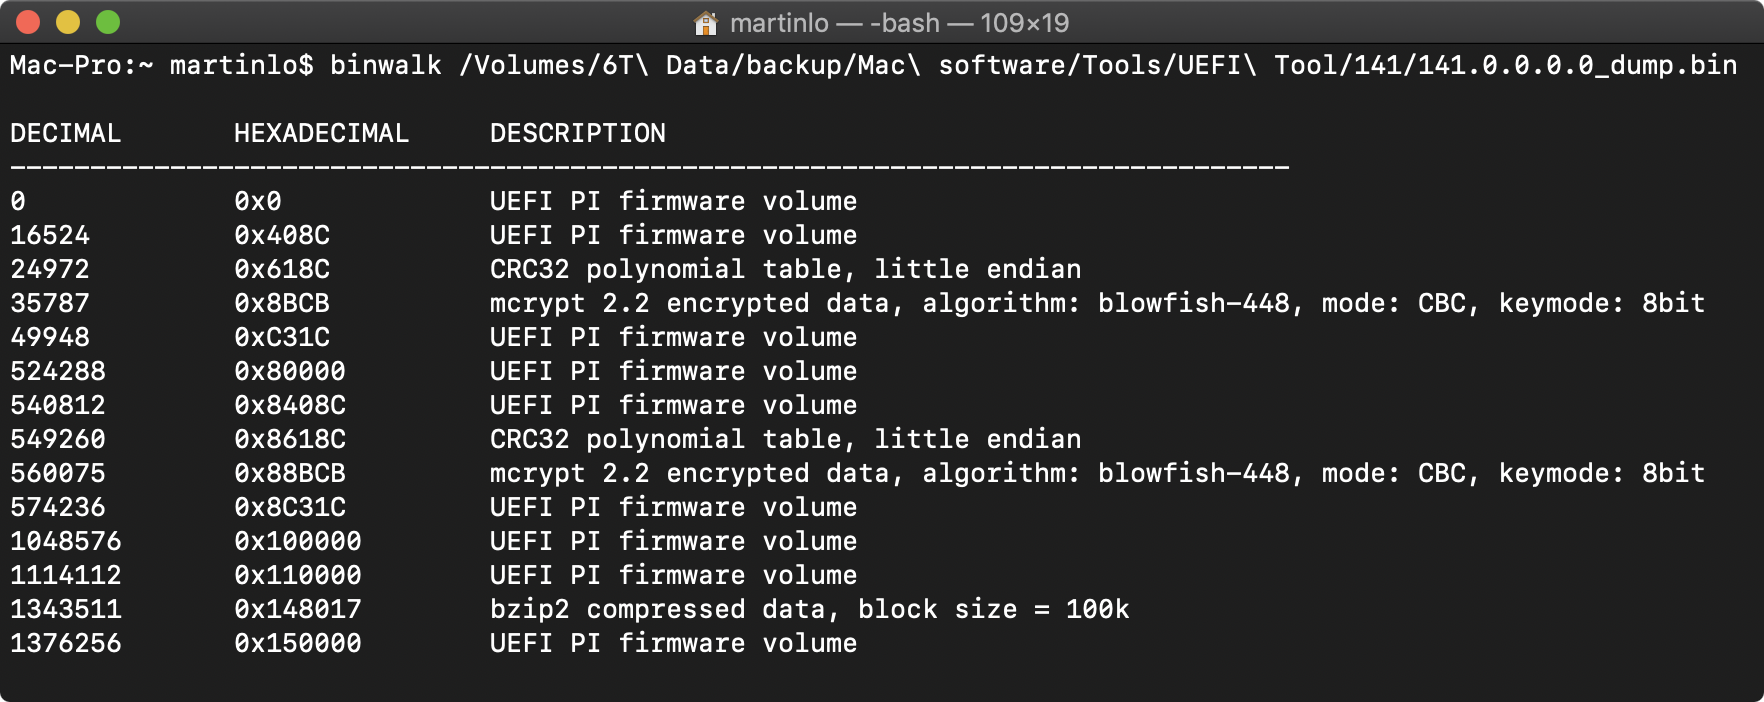The height and width of the screenshot is (702, 1764).
Task: Click the bzip2 compressed data line
Action: click(809, 609)
